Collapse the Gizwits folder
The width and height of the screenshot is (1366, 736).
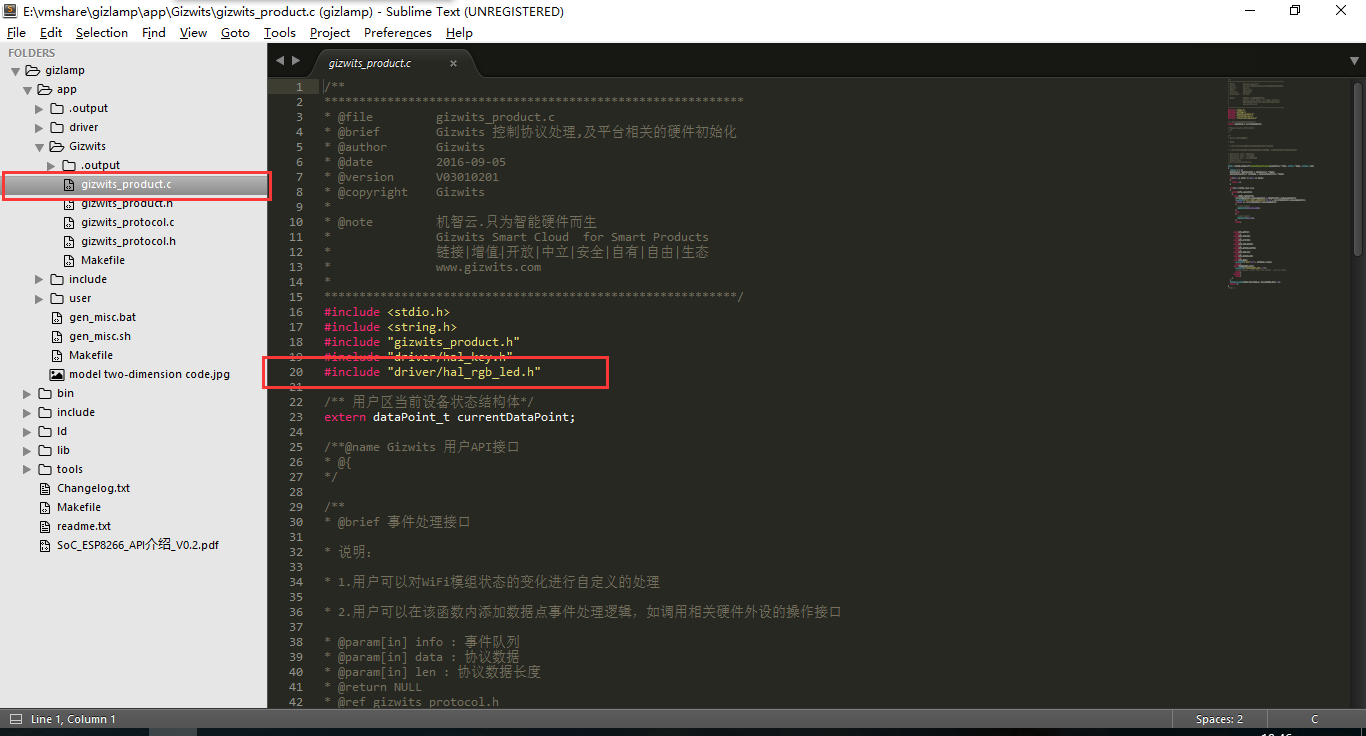[x=40, y=147]
